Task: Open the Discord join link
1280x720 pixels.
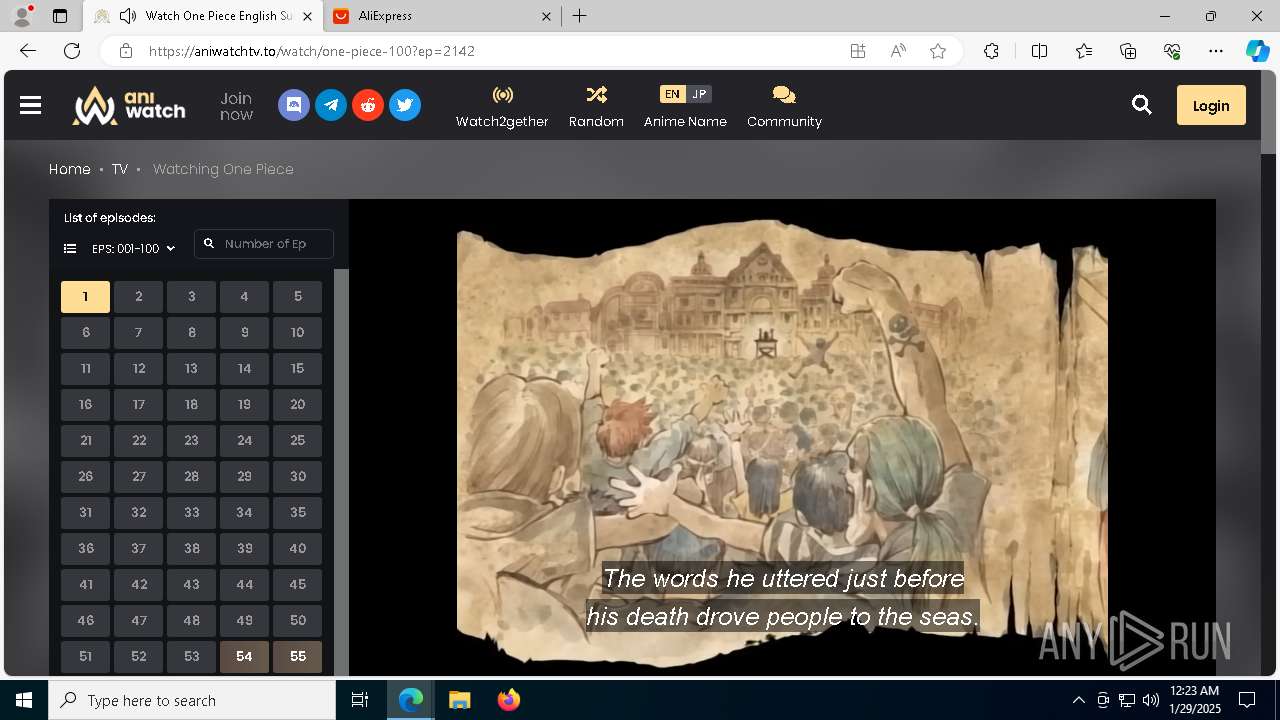Action: click(x=294, y=105)
